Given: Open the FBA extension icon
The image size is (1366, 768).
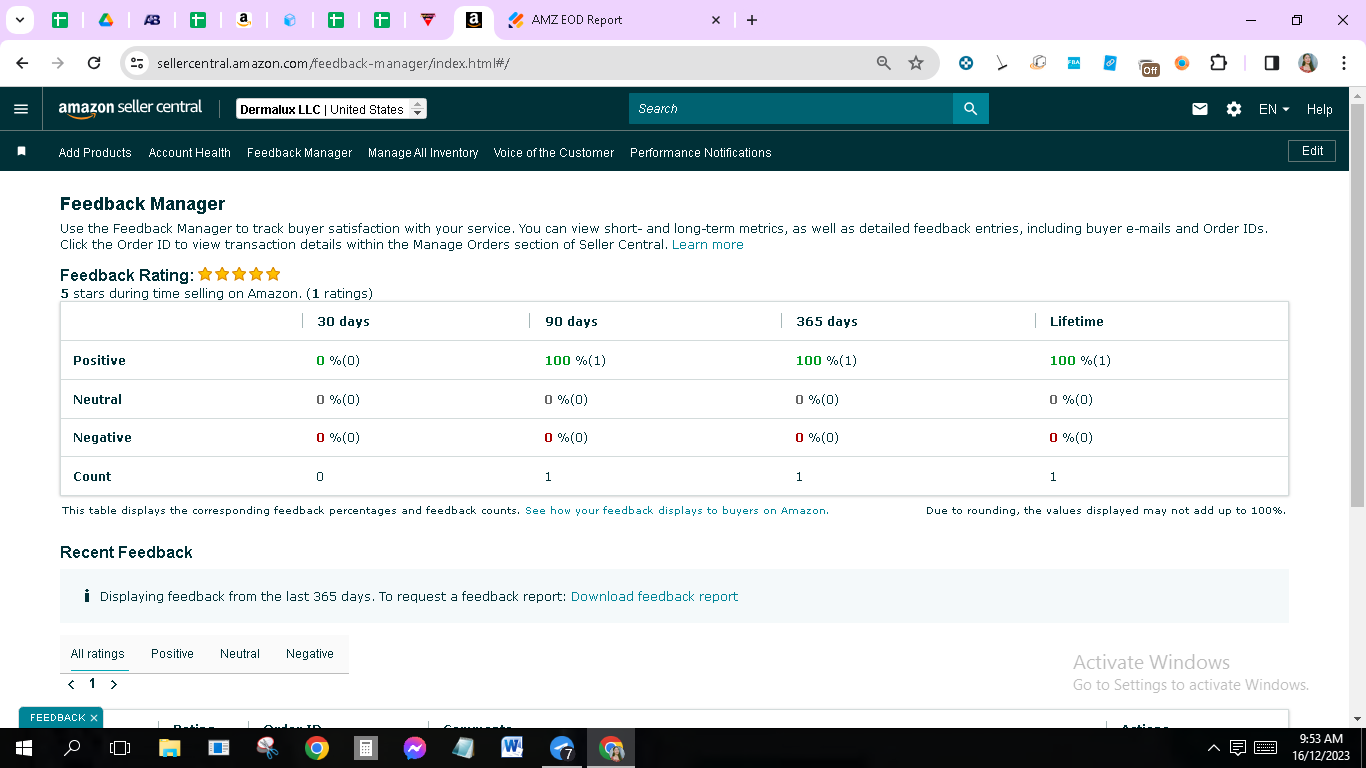Looking at the screenshot, I should point(1074,63).
